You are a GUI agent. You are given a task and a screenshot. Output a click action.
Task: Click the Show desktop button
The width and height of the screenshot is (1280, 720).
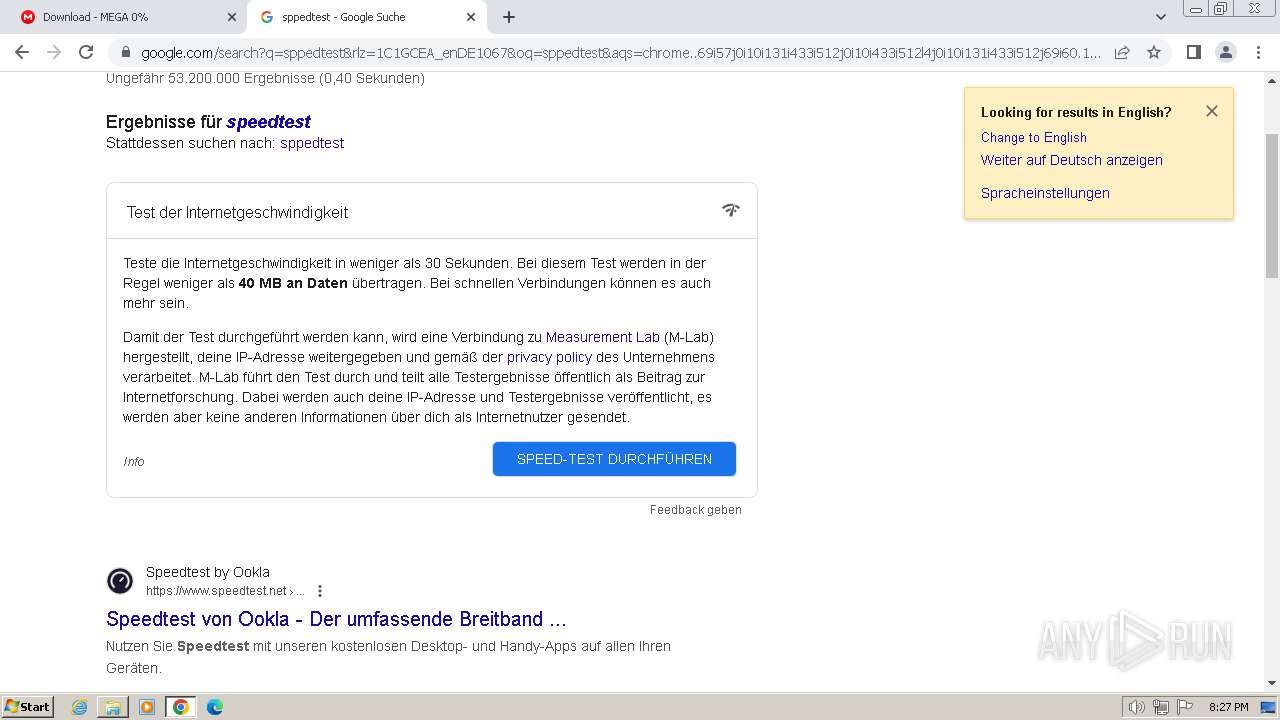(x=1269, y=707)
